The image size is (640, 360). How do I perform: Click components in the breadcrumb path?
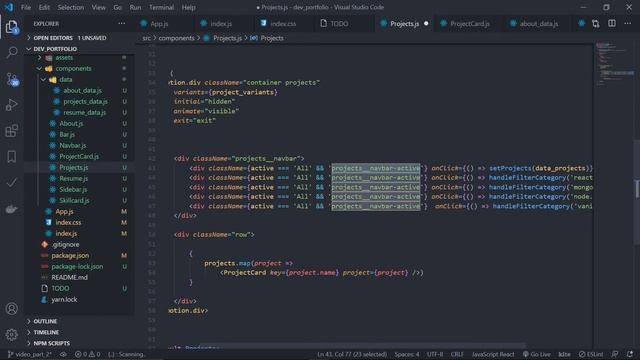click(176, 38)
